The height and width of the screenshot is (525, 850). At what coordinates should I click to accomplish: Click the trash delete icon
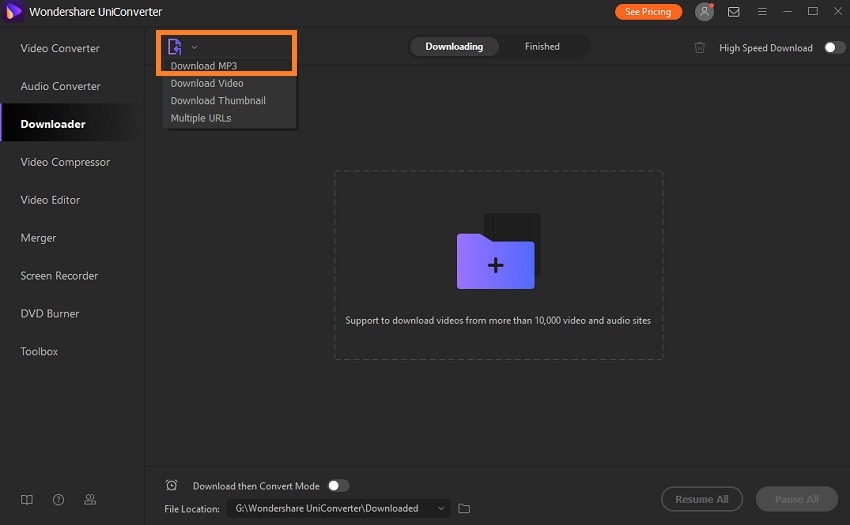pyautogui.click(x=700, y=48)
